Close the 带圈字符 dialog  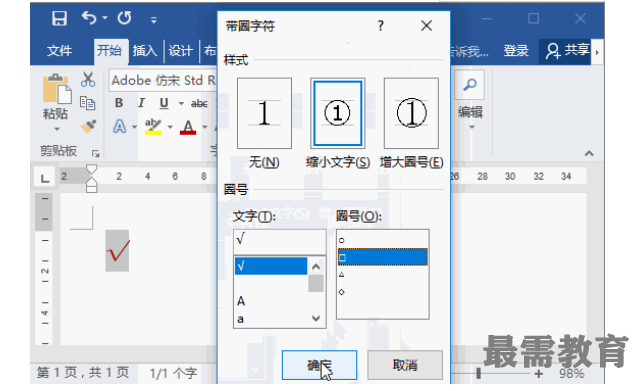(x=426, y=26)
